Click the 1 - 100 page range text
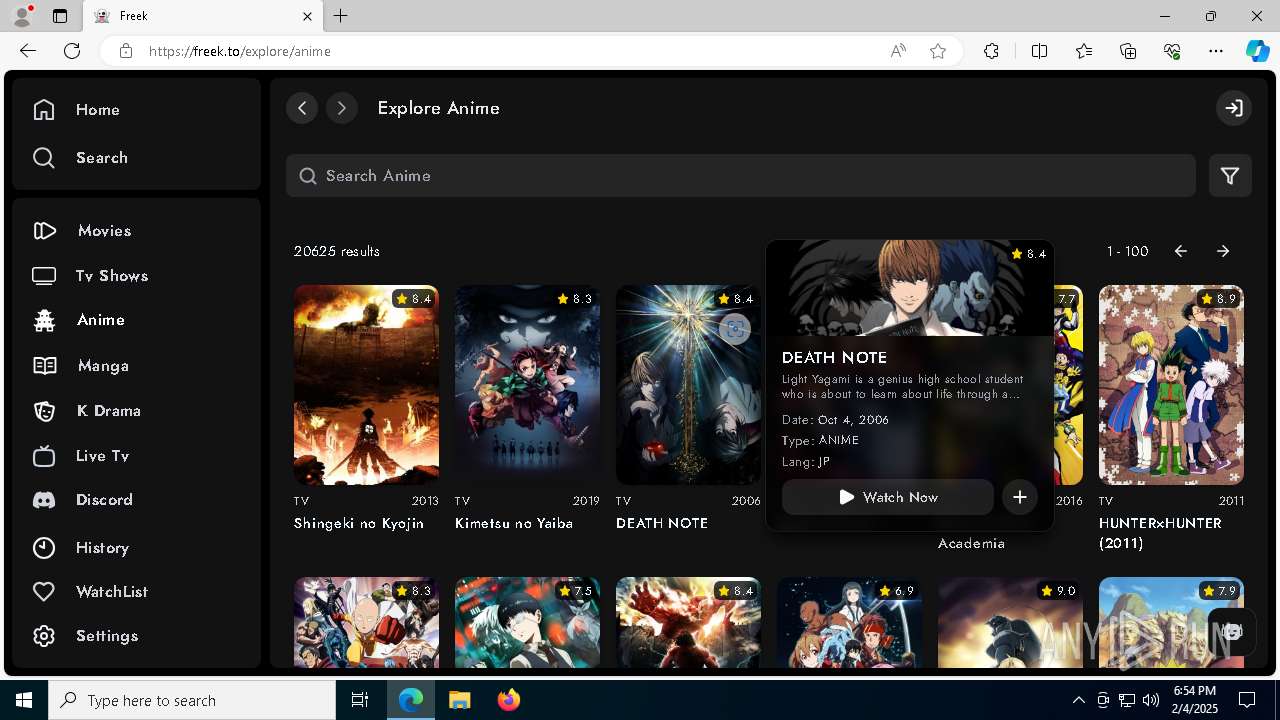The height and width of the screenshot is (720, 1280). click(x=1128, y=252)
